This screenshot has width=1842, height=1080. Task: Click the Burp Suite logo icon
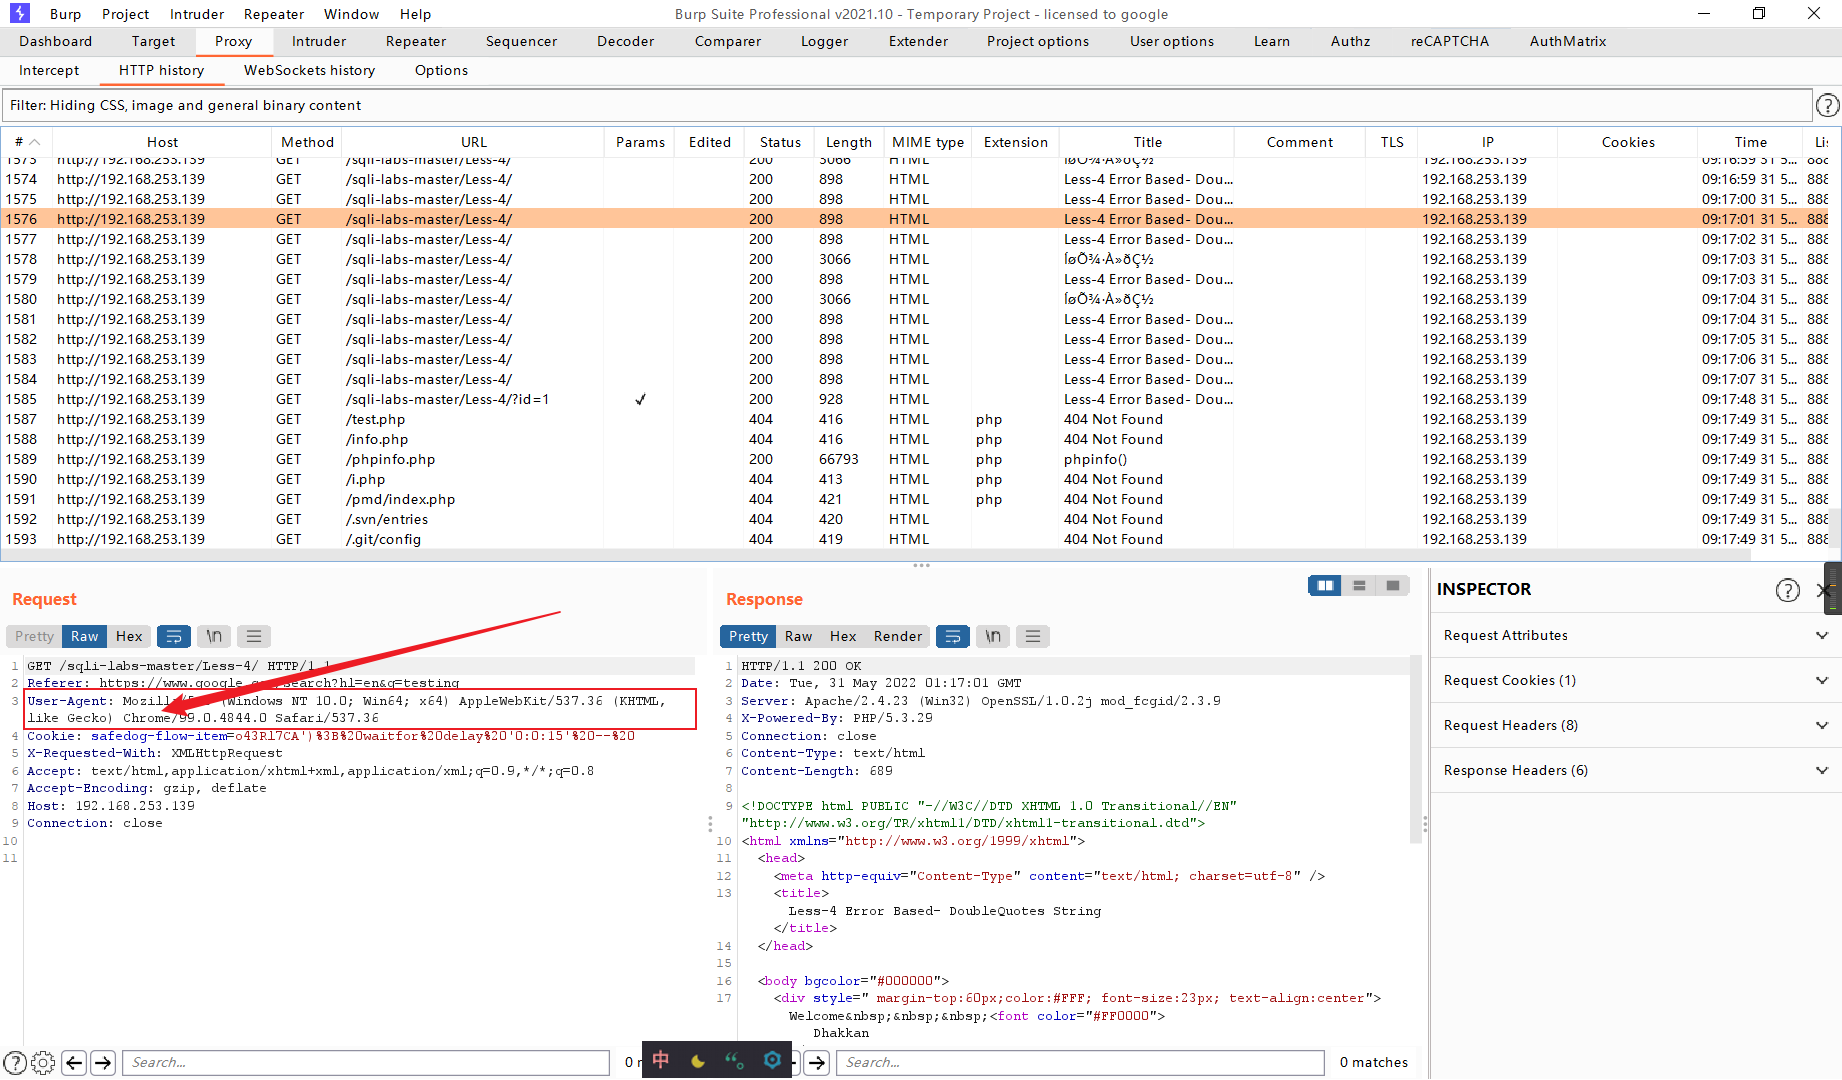[x=20, y=13]
